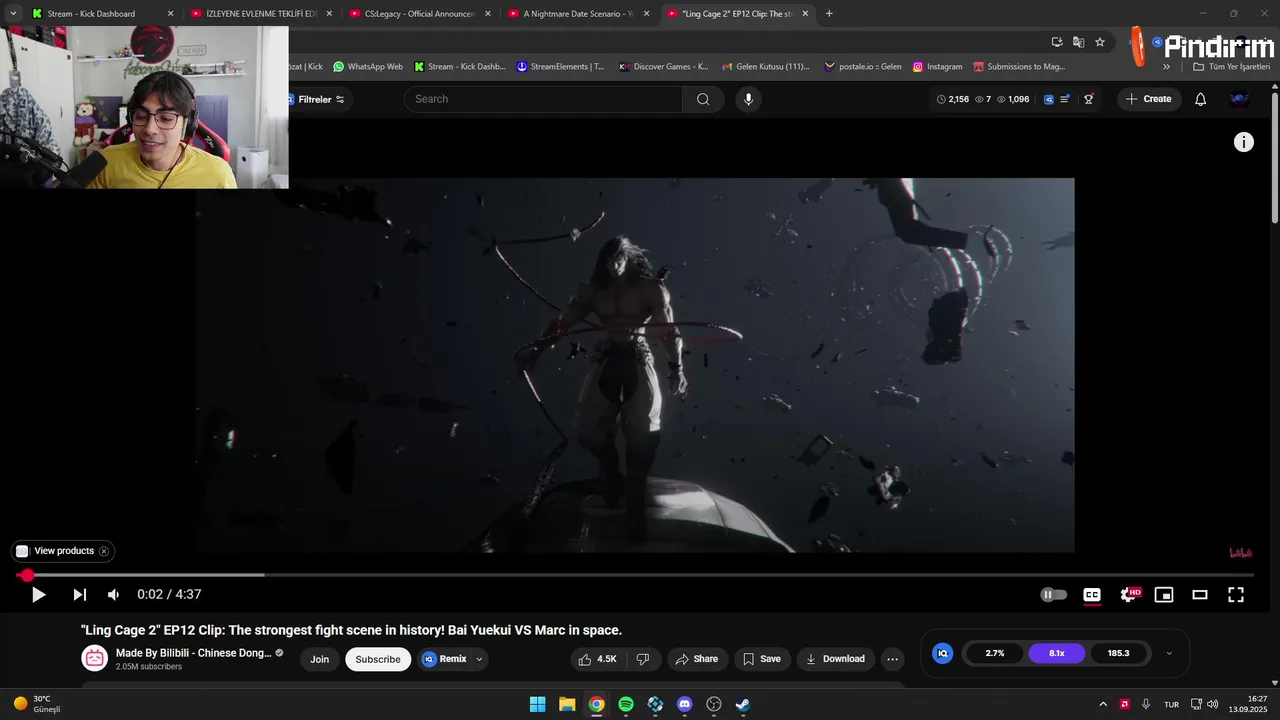
Task: Toggle closed captions CC button
Action: [1092, 595]
